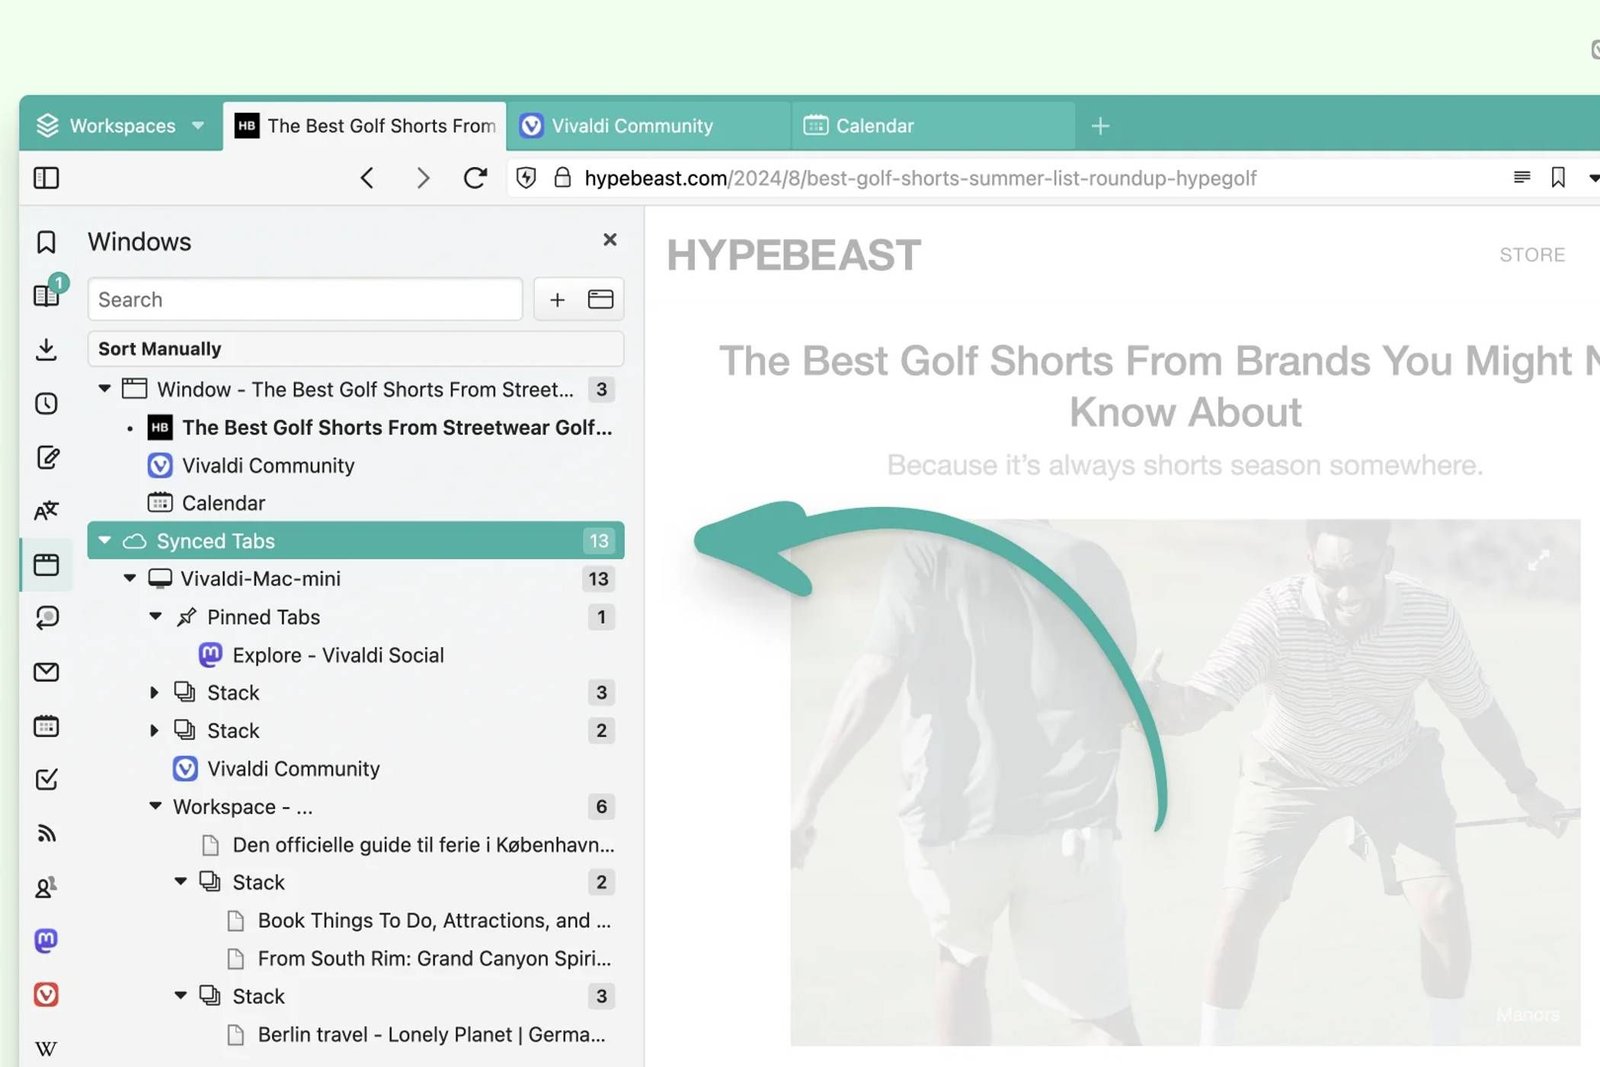Screen dimensions: 1600x1067
Task: Open the Calendar panel icon in sidebar
Action: (x=46, y=726)
